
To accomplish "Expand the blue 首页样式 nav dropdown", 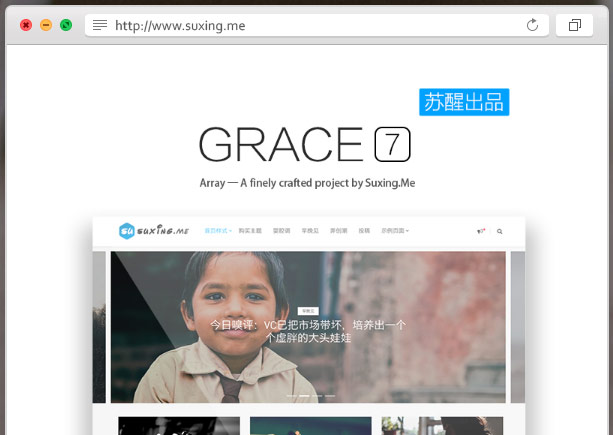I will pos(218,231).
